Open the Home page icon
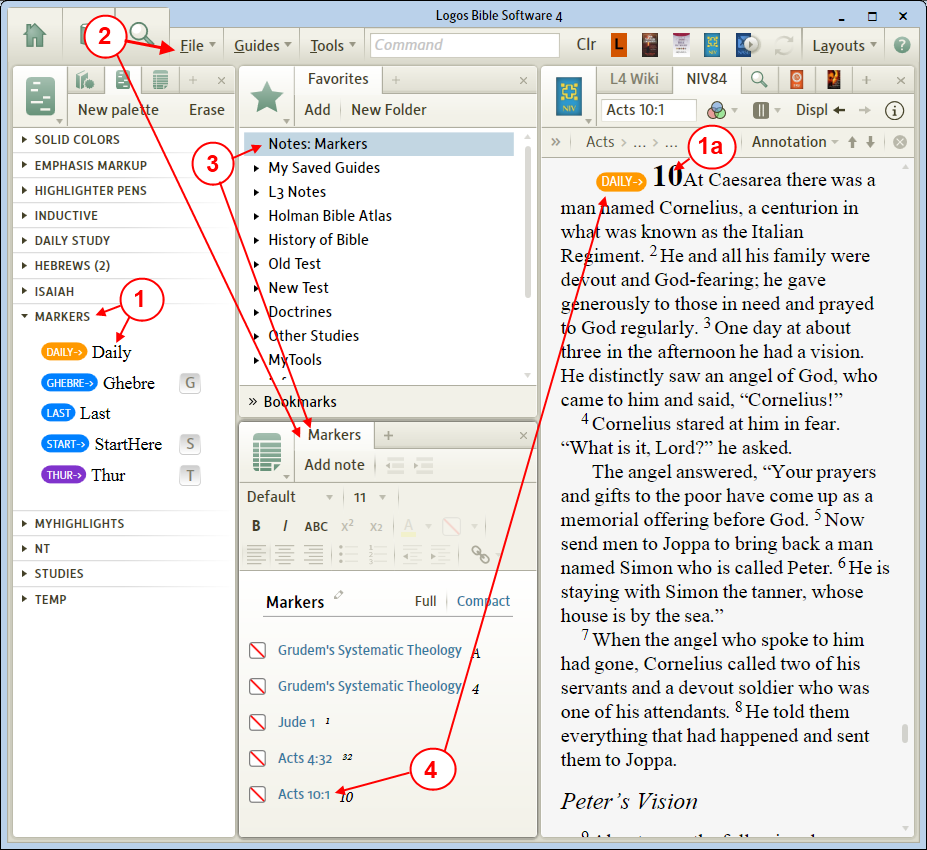Screen dimensions: 927x850 coord(35,35)
